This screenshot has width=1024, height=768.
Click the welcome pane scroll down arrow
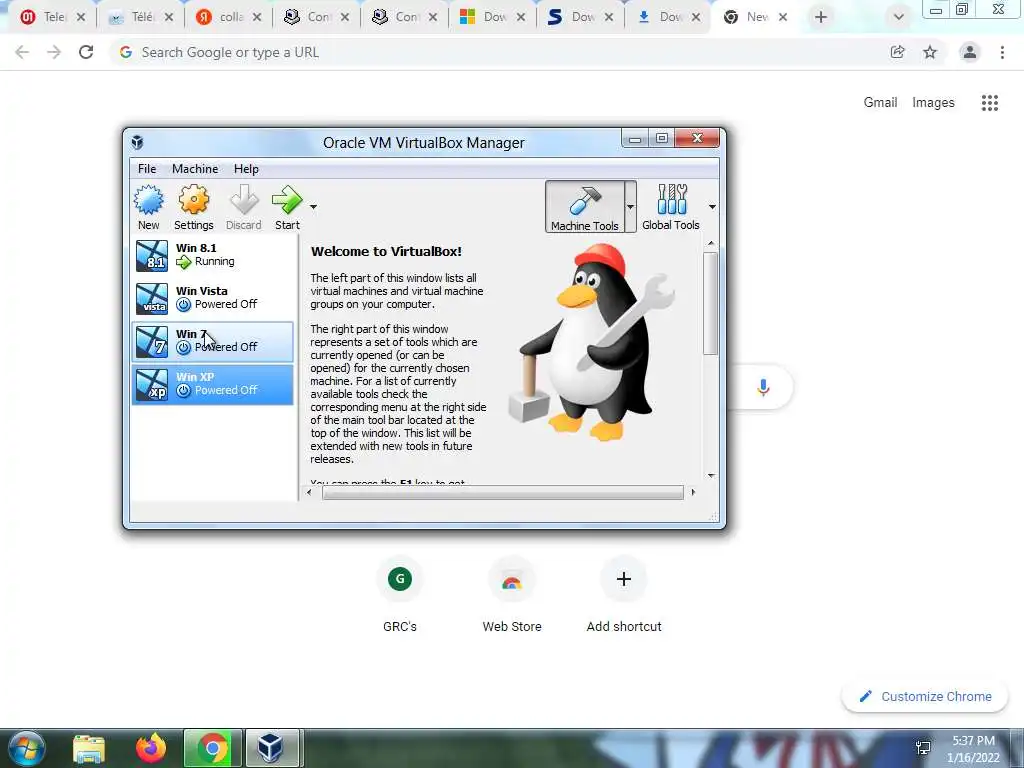[x=711, y=475]
